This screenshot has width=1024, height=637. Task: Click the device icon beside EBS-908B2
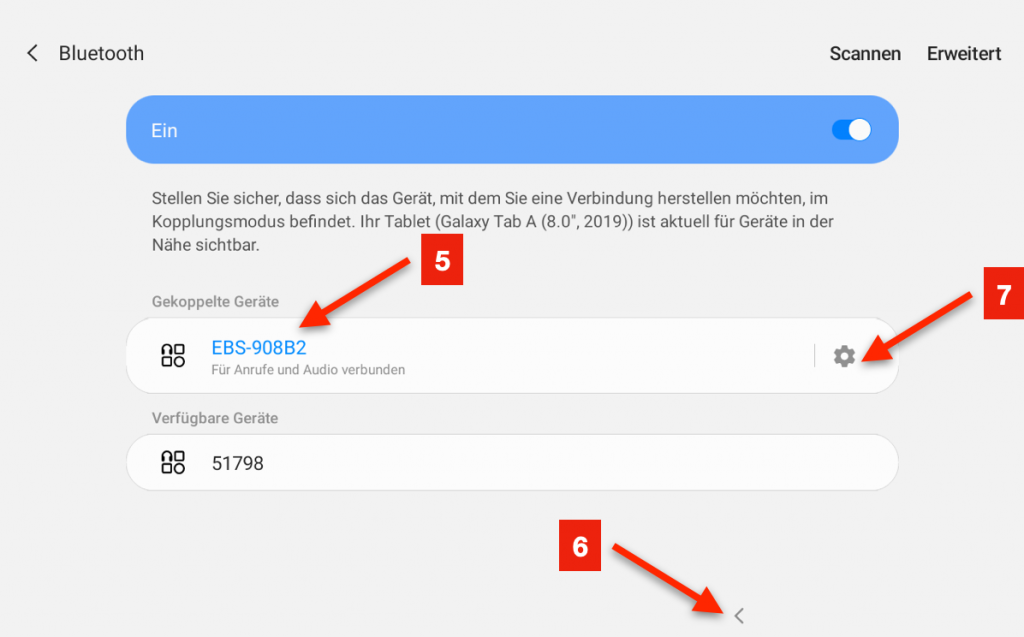(173, 356)
